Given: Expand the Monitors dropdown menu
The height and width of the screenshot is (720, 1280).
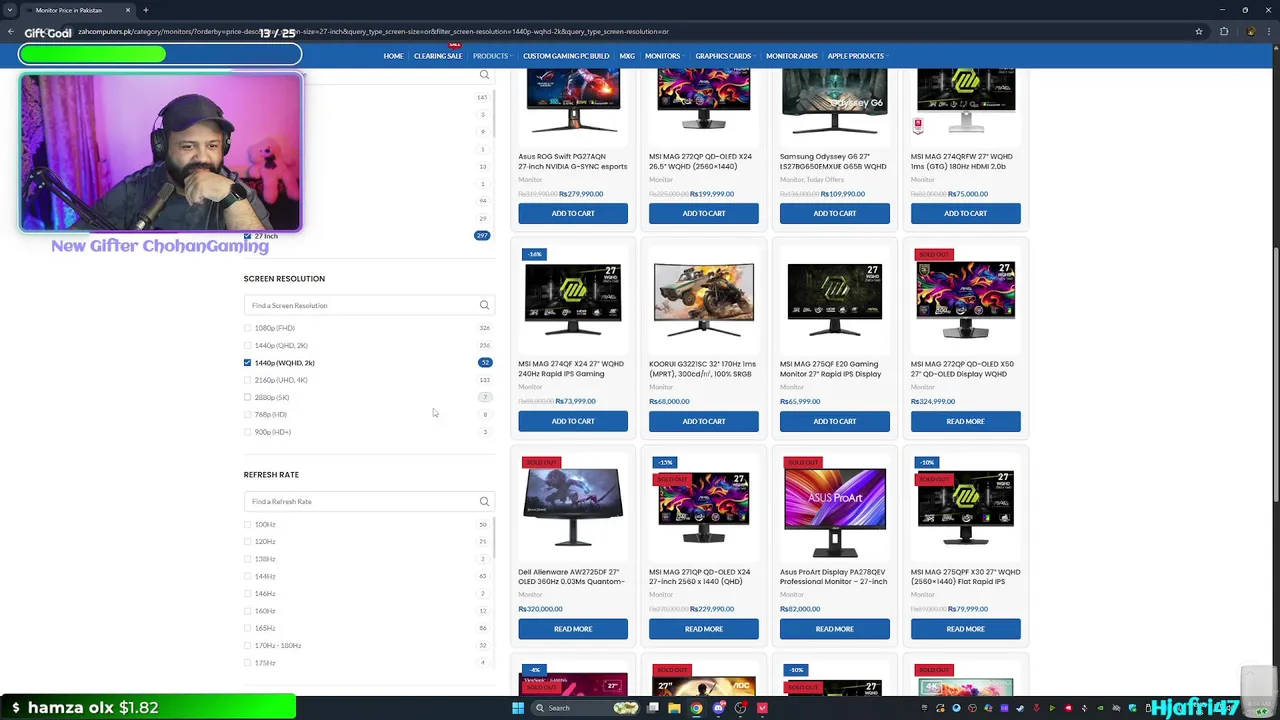Looking at the screenshot, I should [x=664, y=56].
